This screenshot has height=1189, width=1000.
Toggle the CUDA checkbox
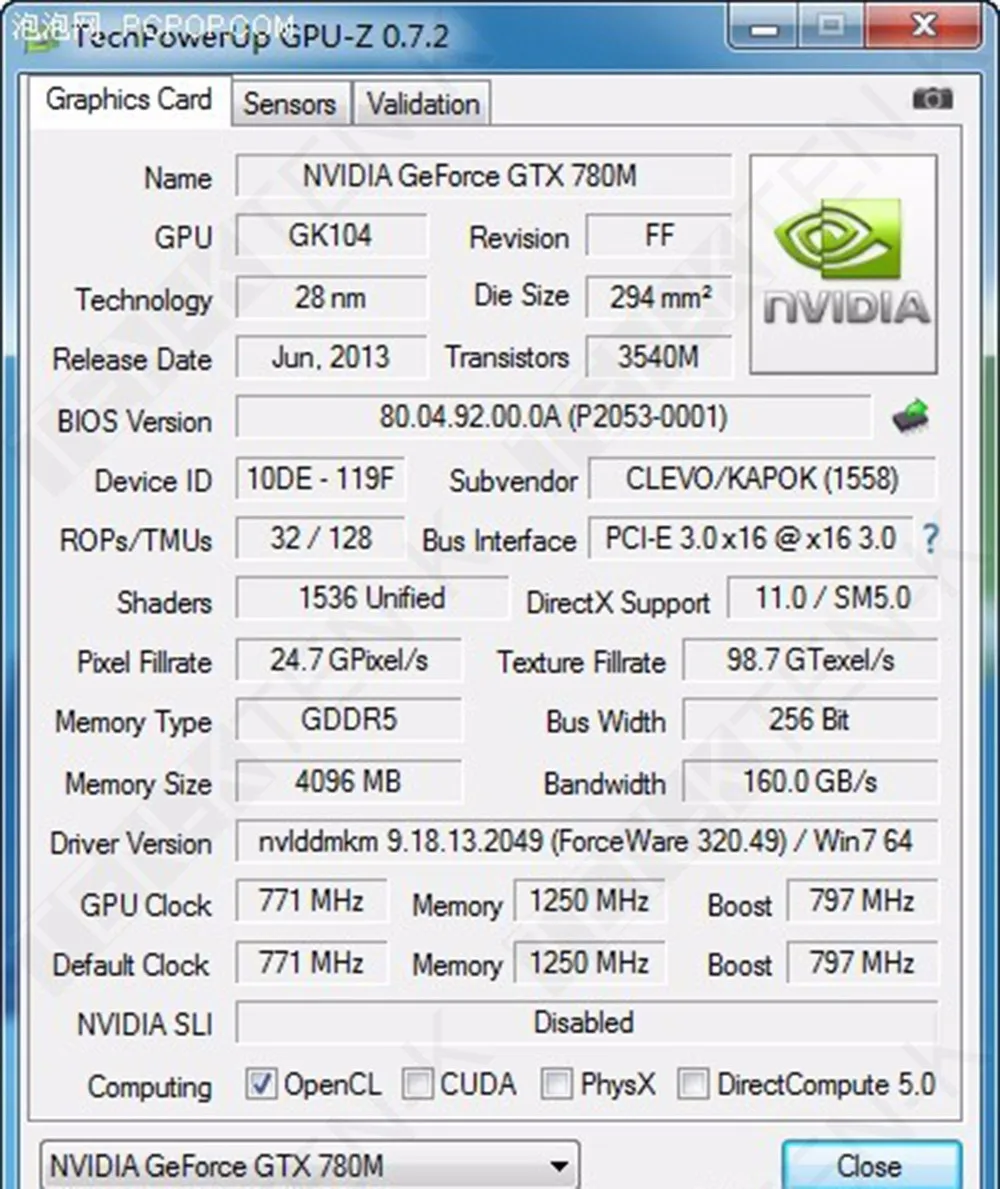click(x=417, y=1084)
